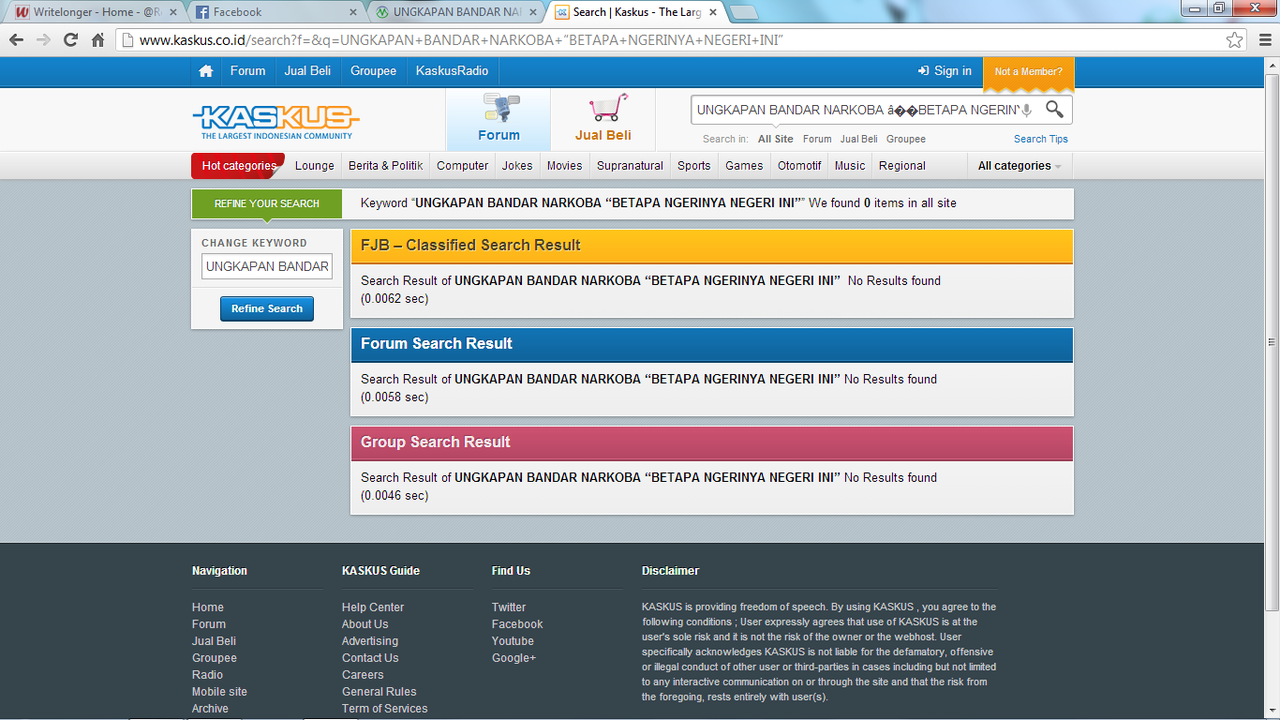Open Regional category
The width and height of the screenshot is (1280, 720).
902,166
